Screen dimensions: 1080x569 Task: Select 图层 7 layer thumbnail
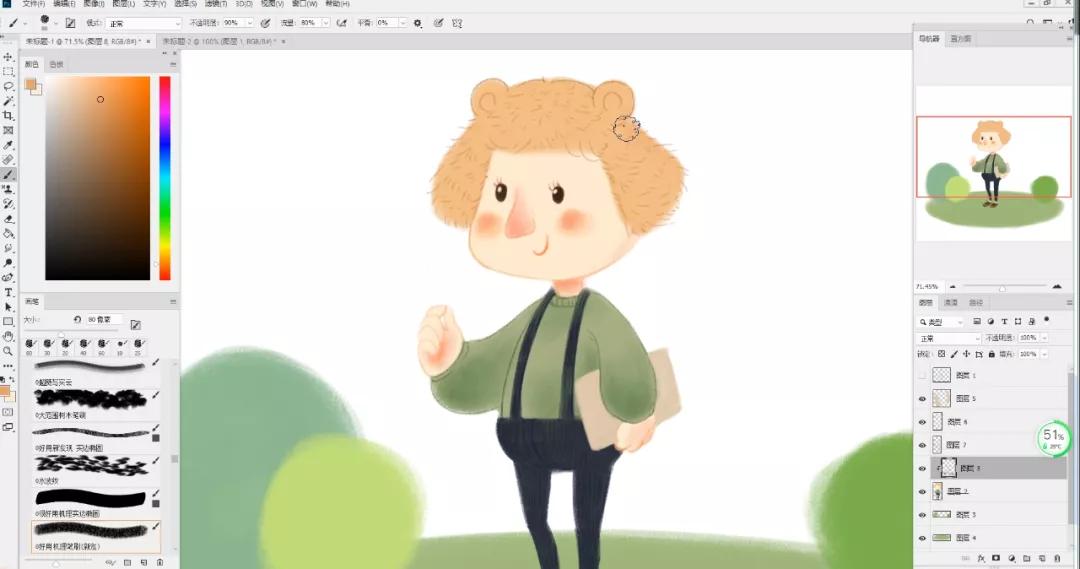click(937, 444)
